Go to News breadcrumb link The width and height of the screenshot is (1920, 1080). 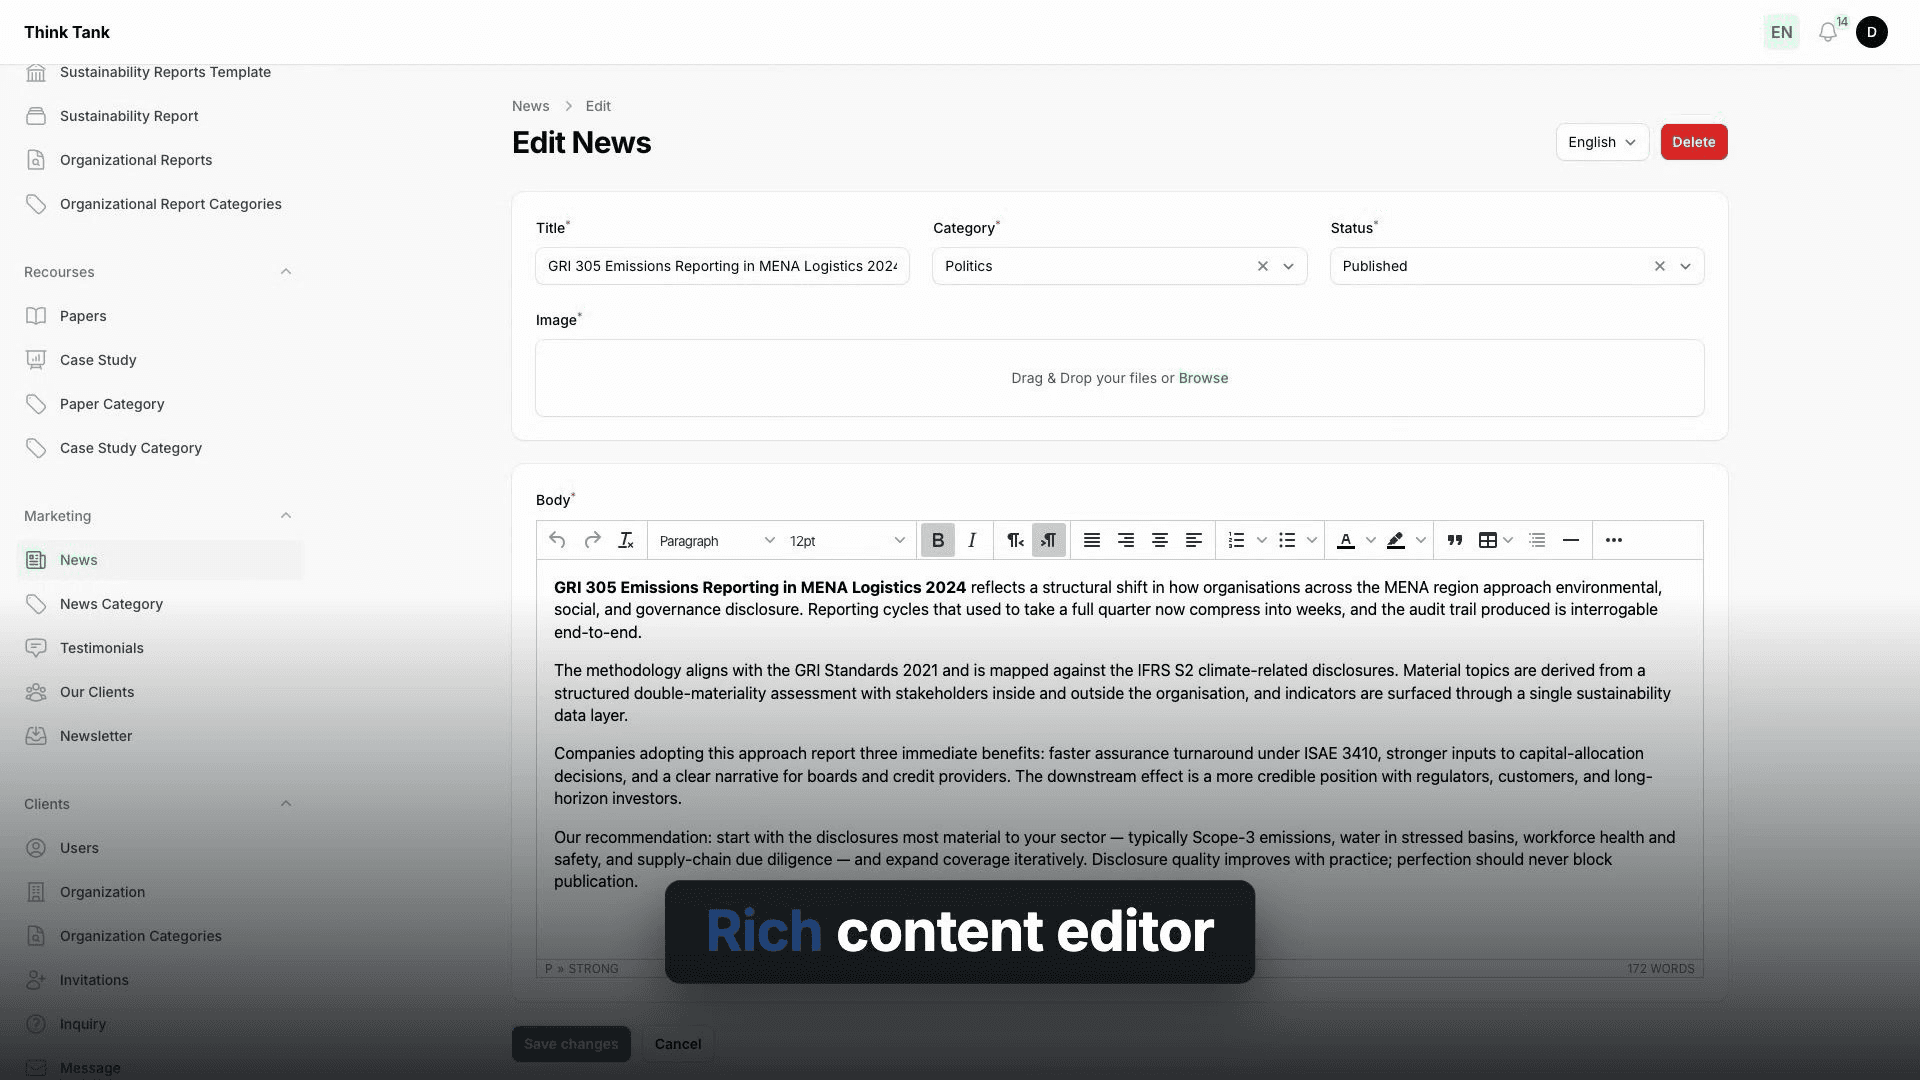click(530, 106)
